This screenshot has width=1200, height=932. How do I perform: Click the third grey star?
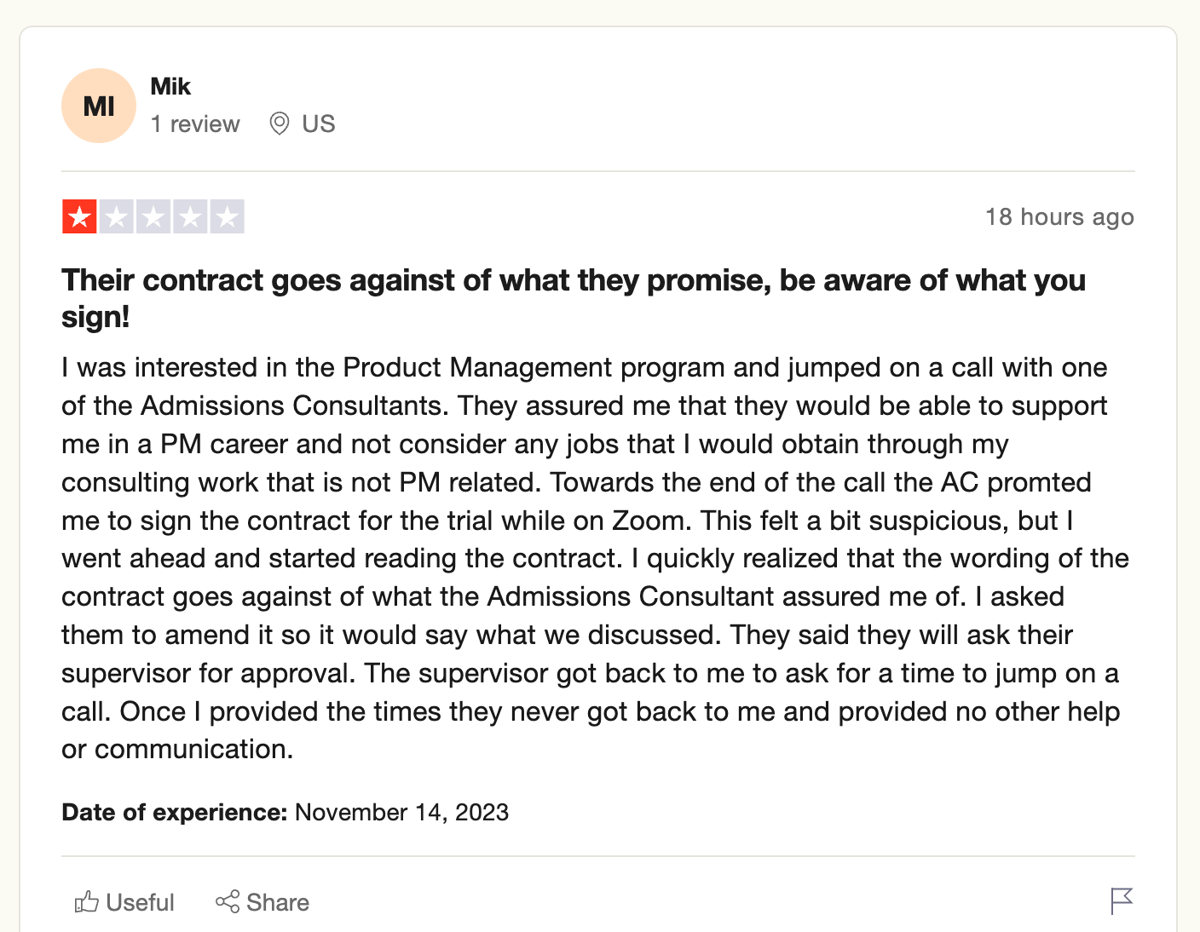153,217
